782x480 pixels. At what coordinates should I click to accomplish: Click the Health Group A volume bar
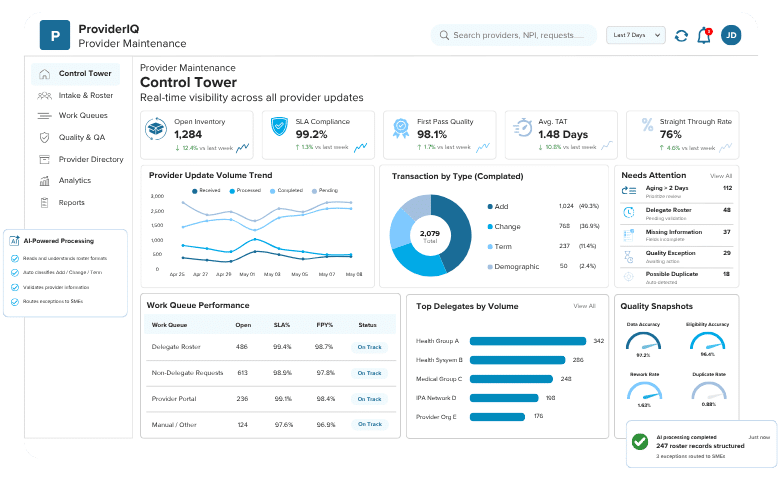click(528, 341)
